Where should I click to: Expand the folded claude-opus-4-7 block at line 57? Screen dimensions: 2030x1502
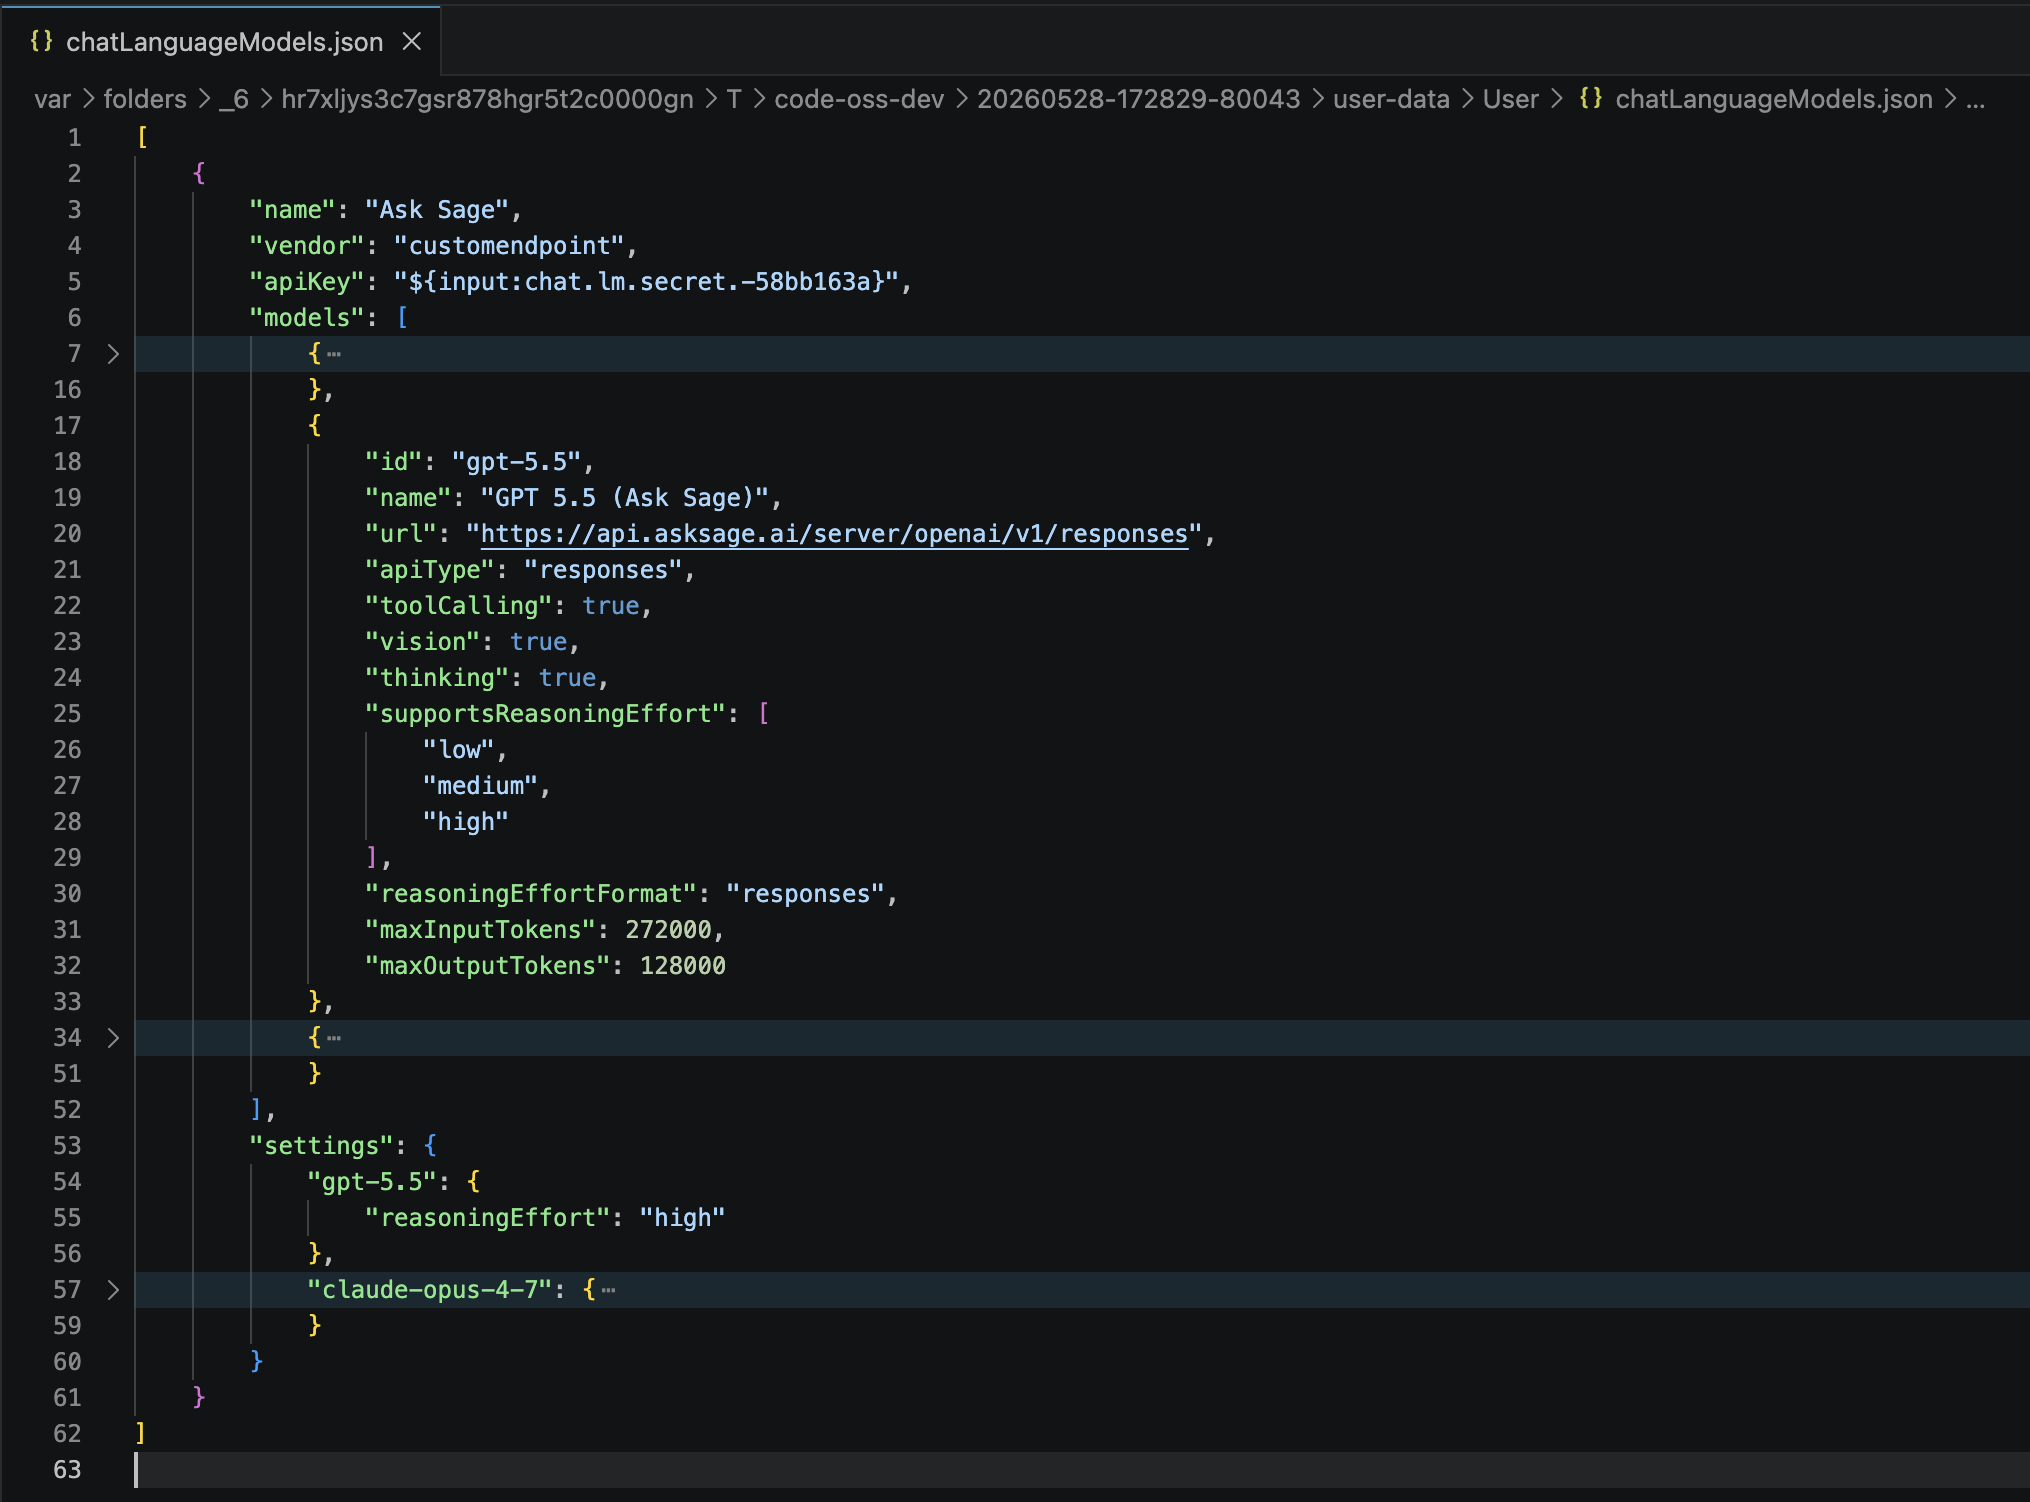coord(113,1290)
